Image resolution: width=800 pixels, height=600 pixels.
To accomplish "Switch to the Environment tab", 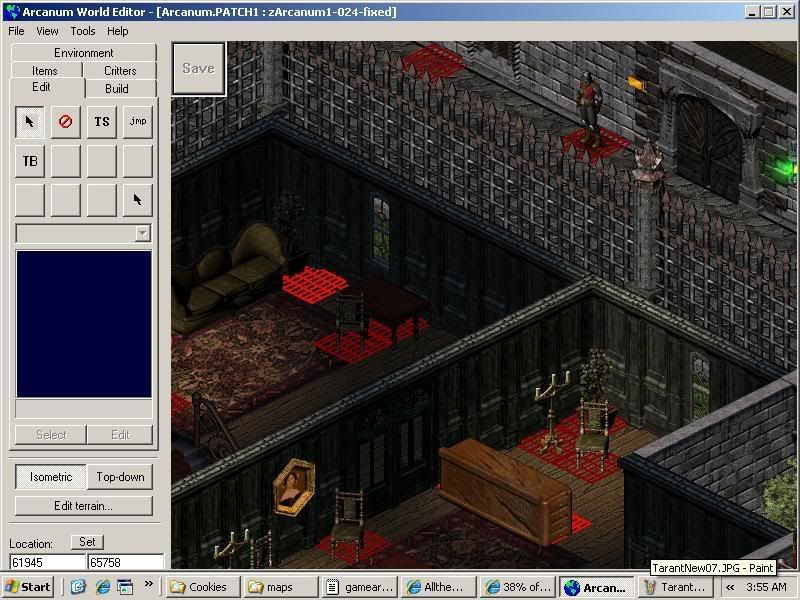I will pyautogui.click(x=84, y=53).
